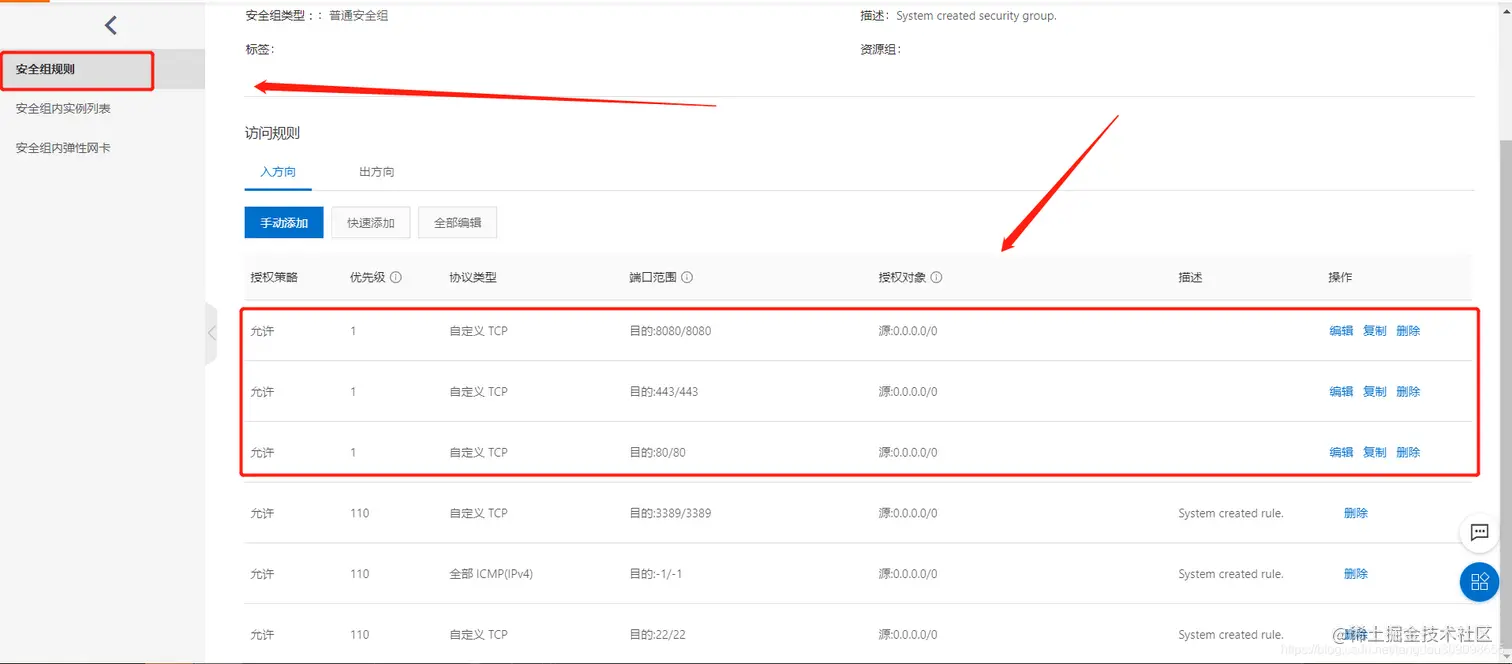Delete the 8080/8080 rule
1512x664 pixels.
[x=1408, y=331]
